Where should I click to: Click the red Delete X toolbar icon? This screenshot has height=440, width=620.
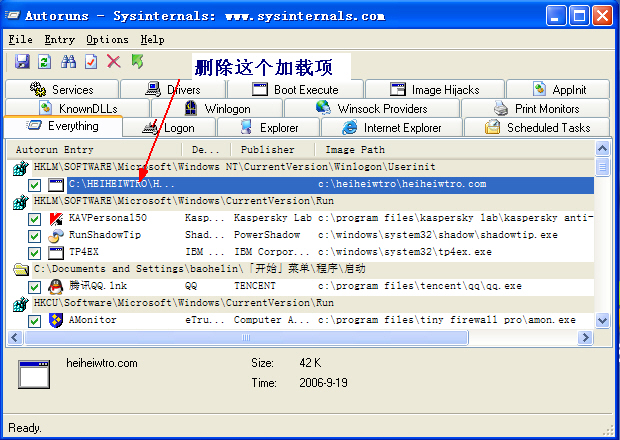[114, 62]
